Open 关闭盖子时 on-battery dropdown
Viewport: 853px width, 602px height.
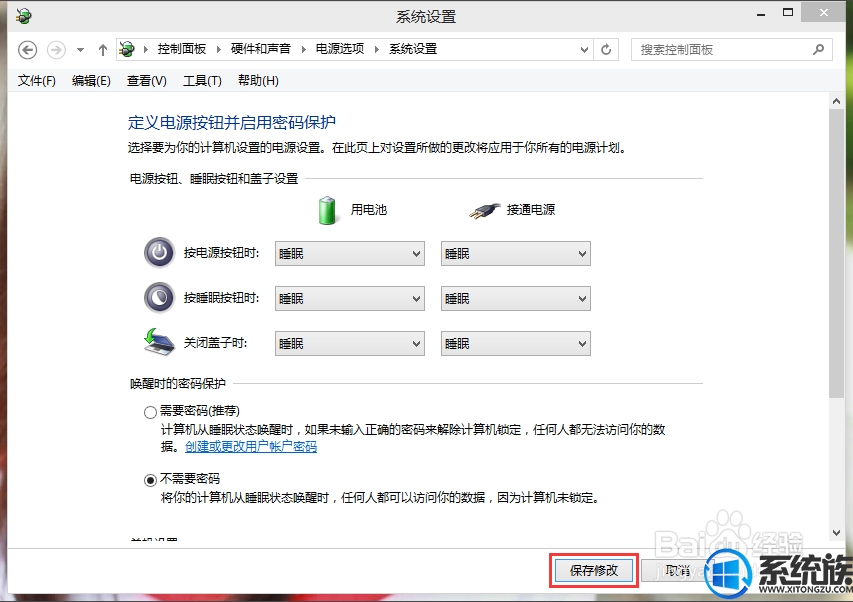pyautogui.click(x=350, y=344)
